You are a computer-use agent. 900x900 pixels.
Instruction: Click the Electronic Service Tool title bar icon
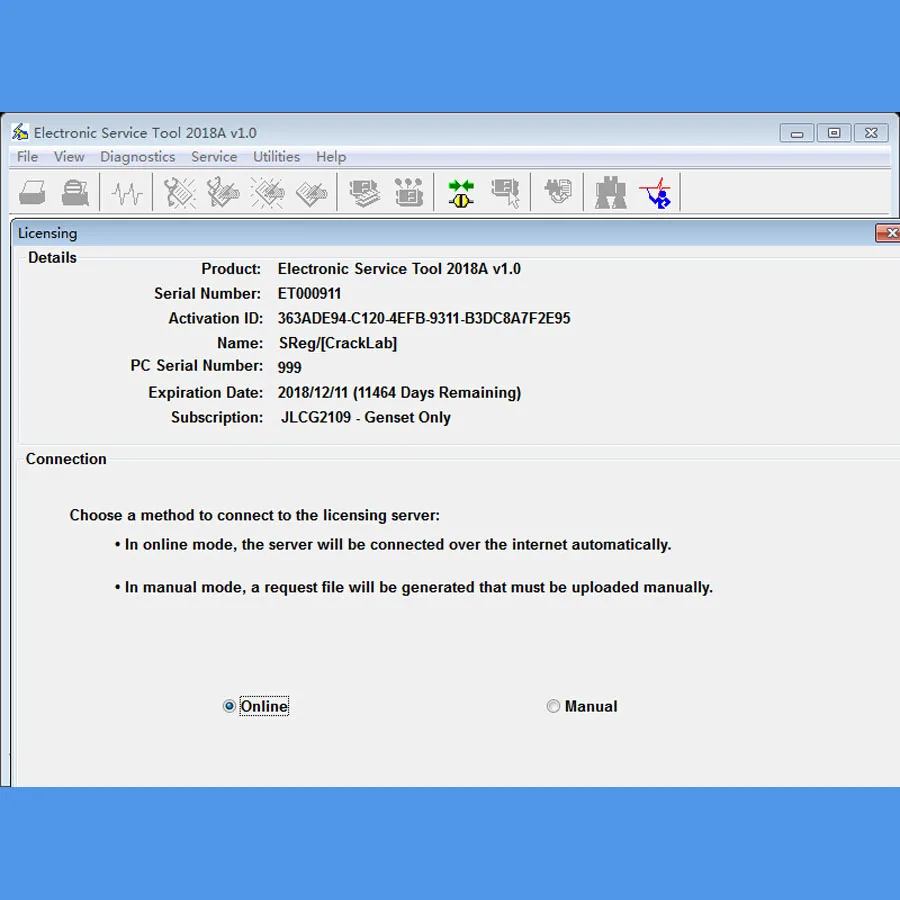tap(20, 132)
